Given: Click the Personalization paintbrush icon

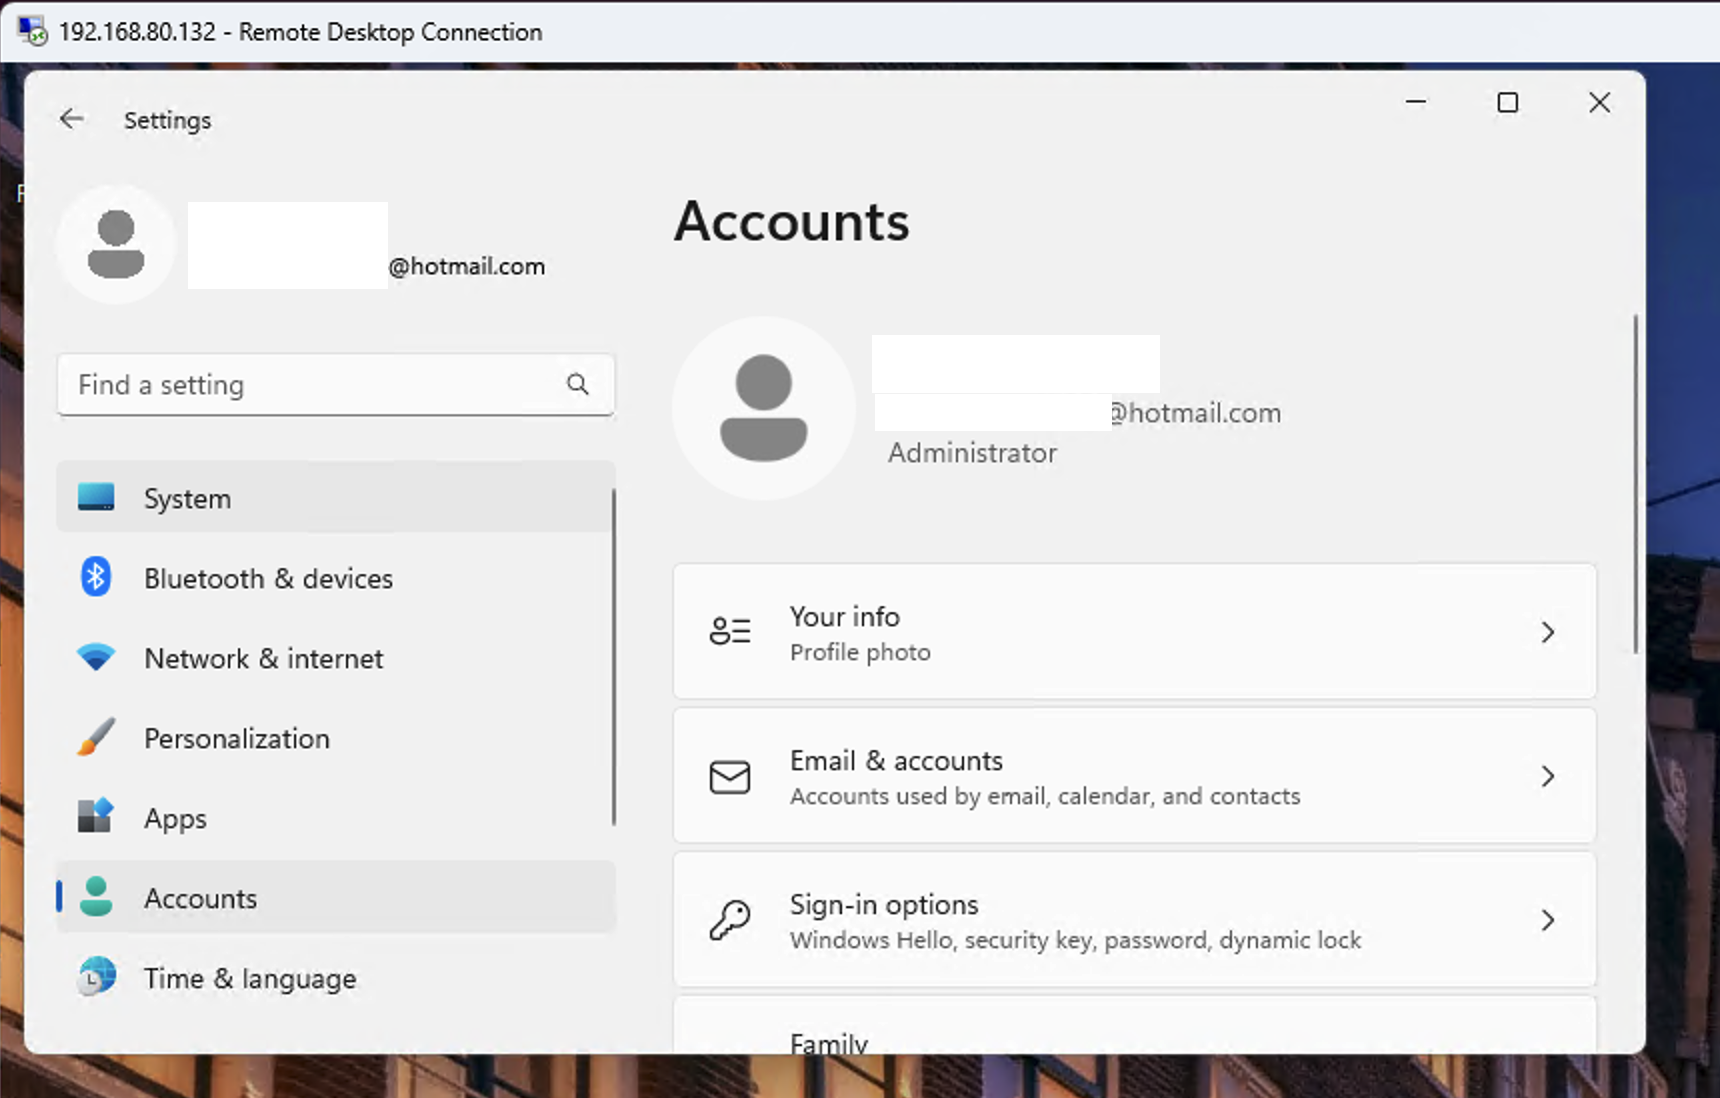Looking at the screenshot, I should tap(96, 738).
